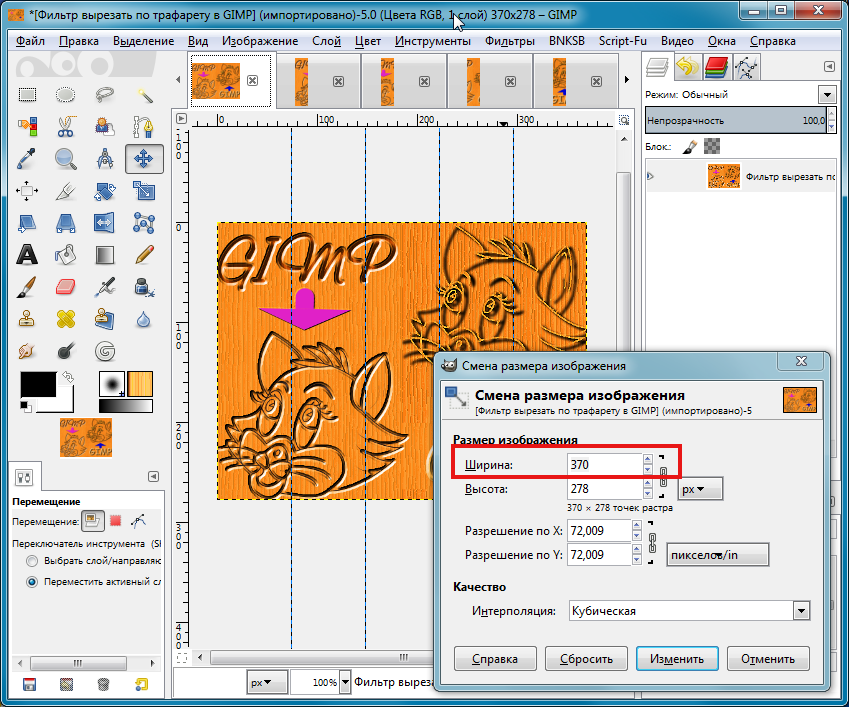Open the Фильтры menu
Viewport: 849px width, 707px height.
point(510,41)
